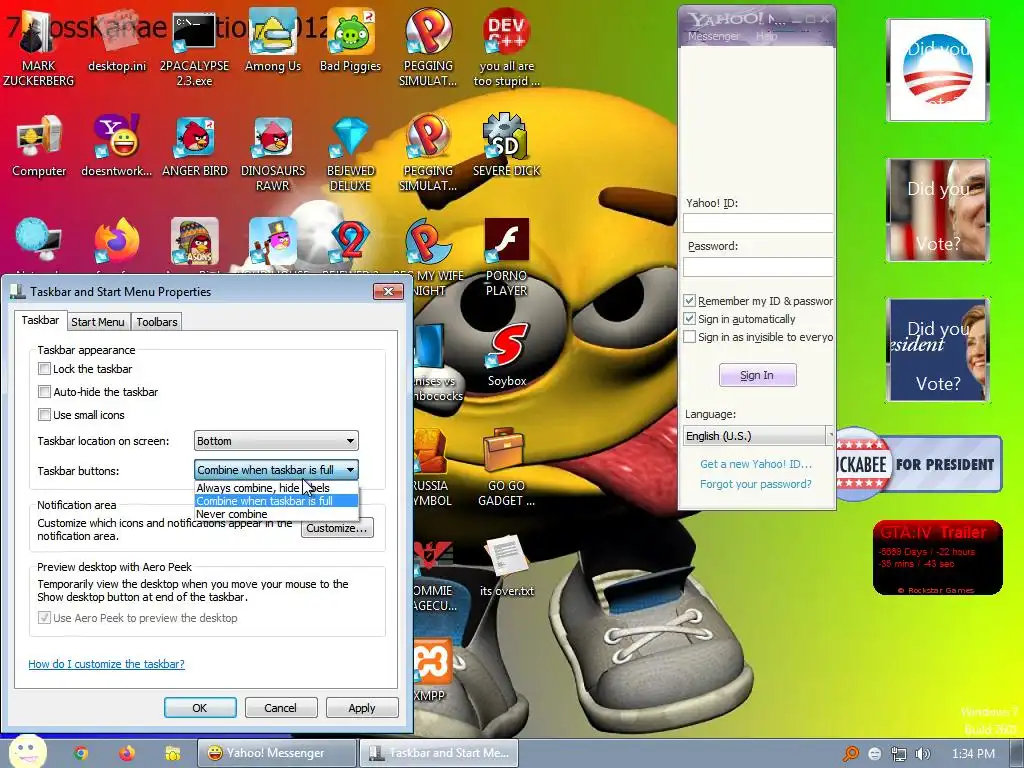This screenshot has width=1024, height=768.
Task: Switch to the Start Menu tab
Action: (x=97, y=322)
